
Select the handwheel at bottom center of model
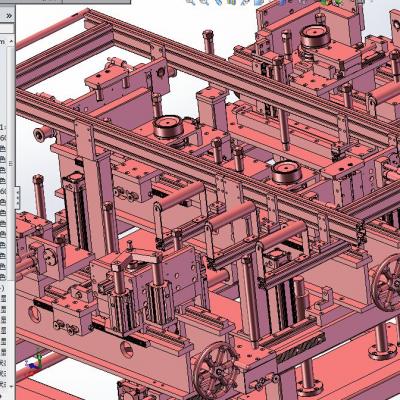pos(216,370)
